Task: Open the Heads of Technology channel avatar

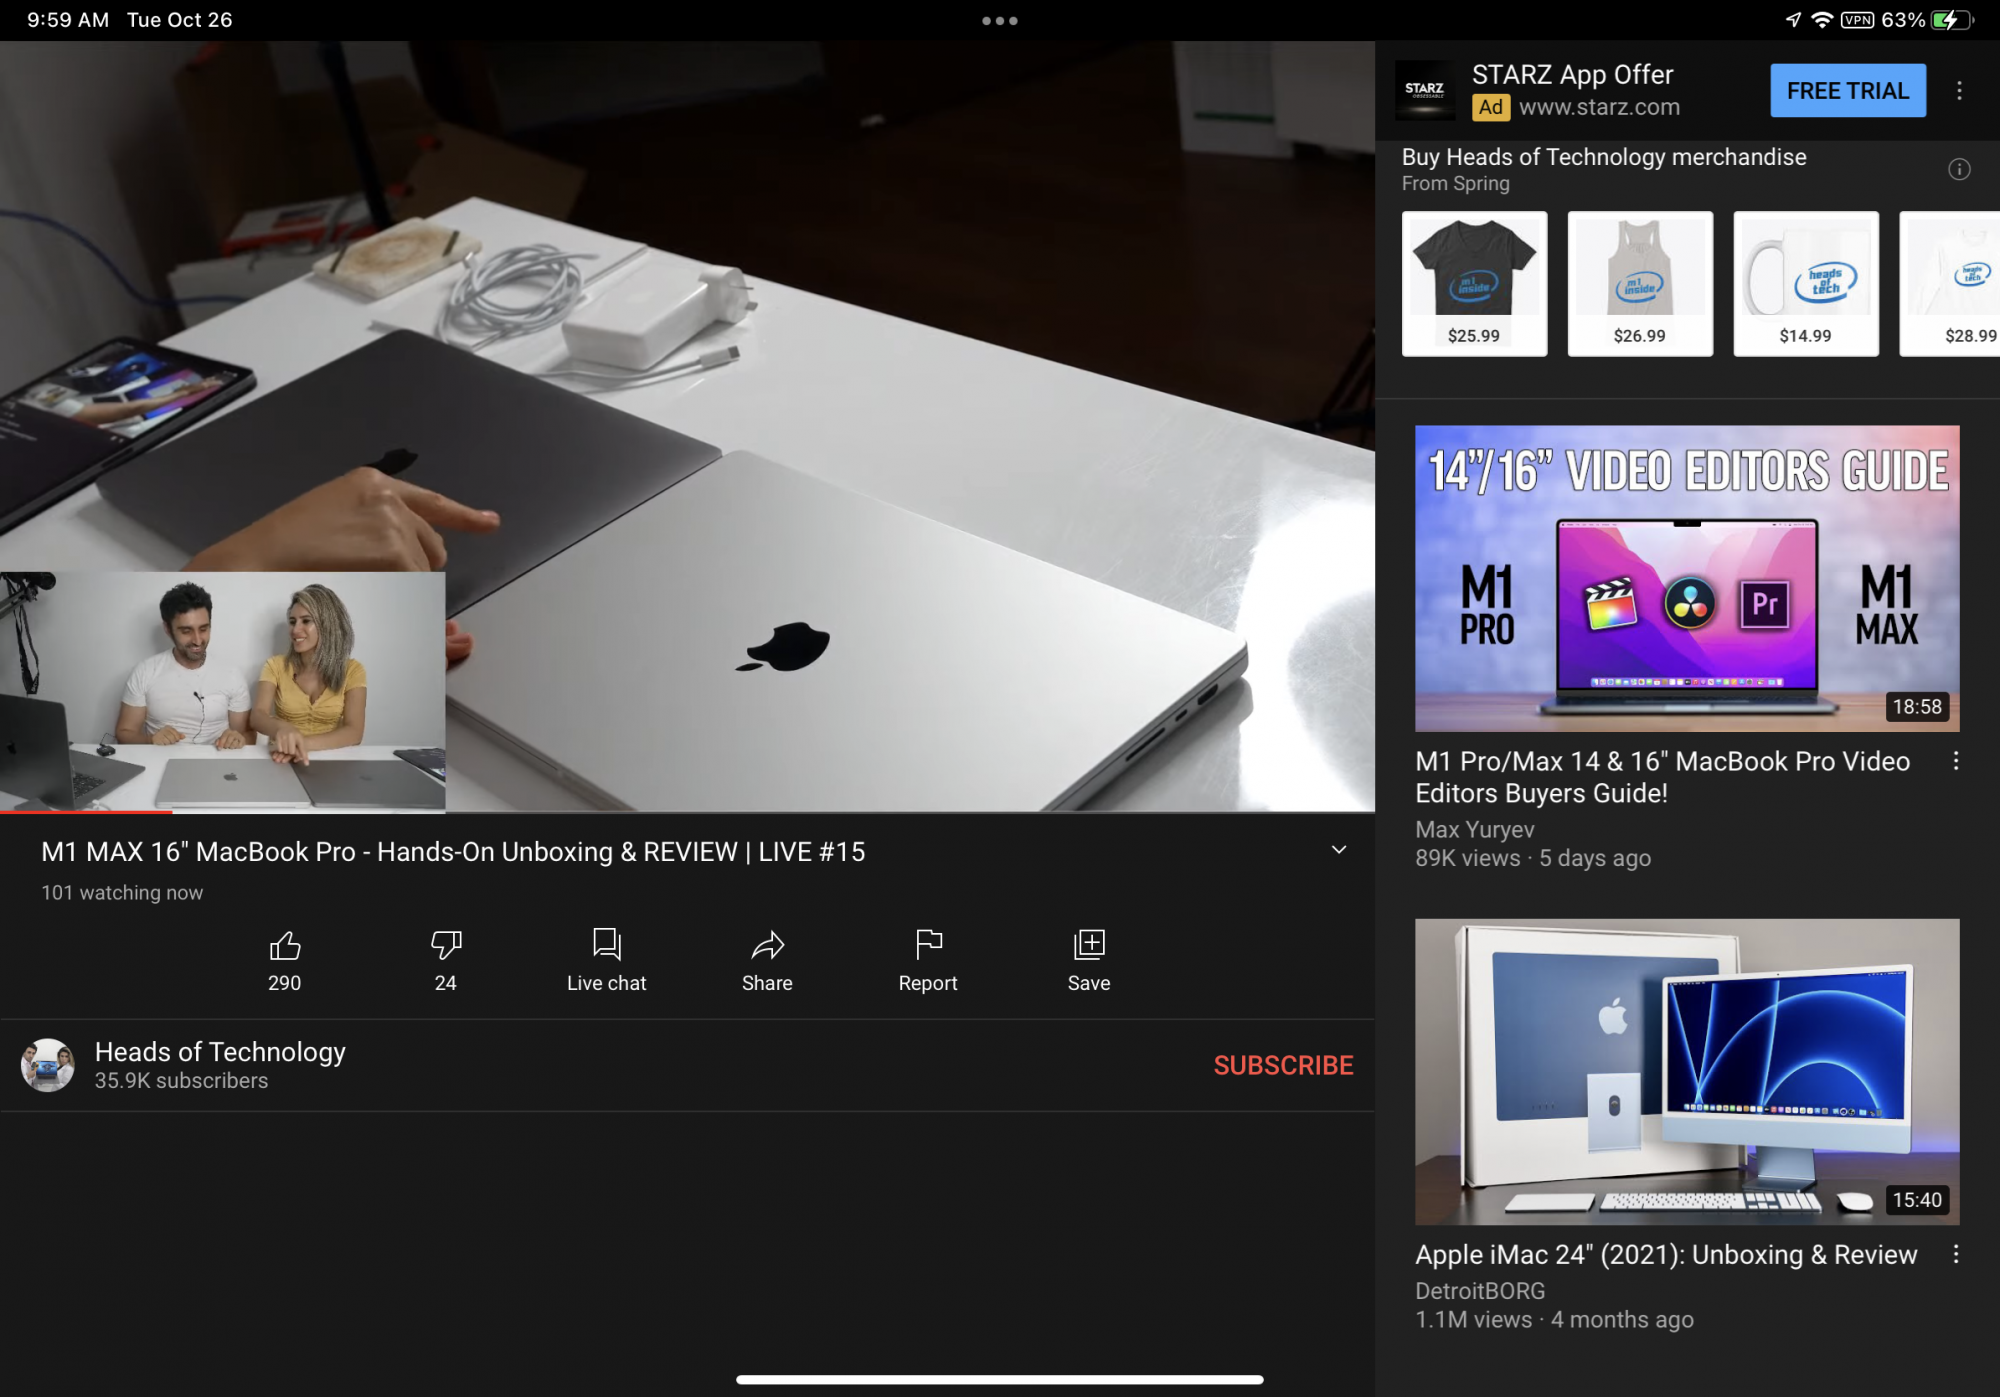Action: [x=48, y=1065]
